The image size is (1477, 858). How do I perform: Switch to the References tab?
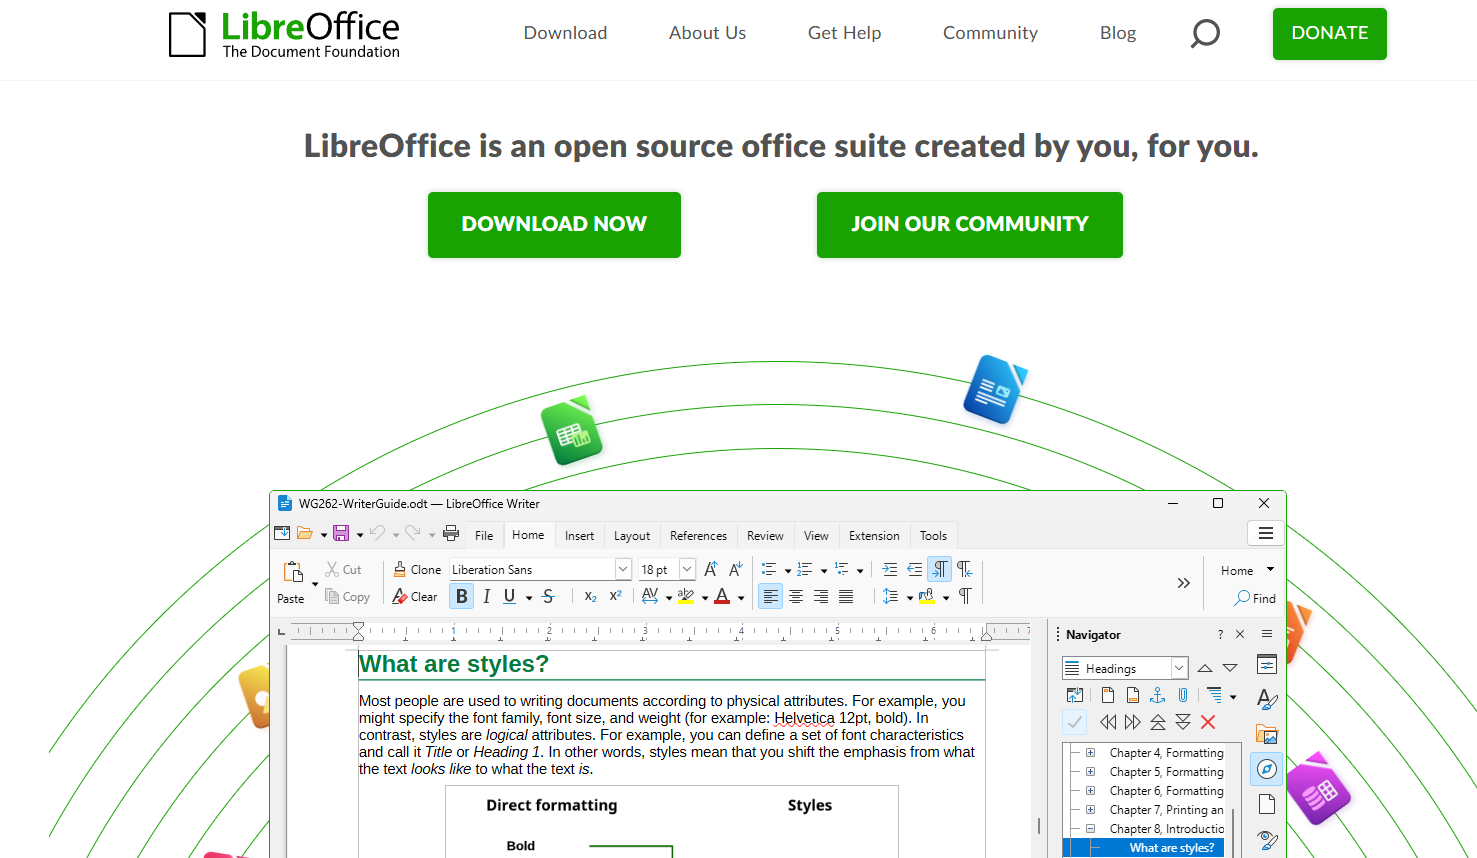pos(698,535)
